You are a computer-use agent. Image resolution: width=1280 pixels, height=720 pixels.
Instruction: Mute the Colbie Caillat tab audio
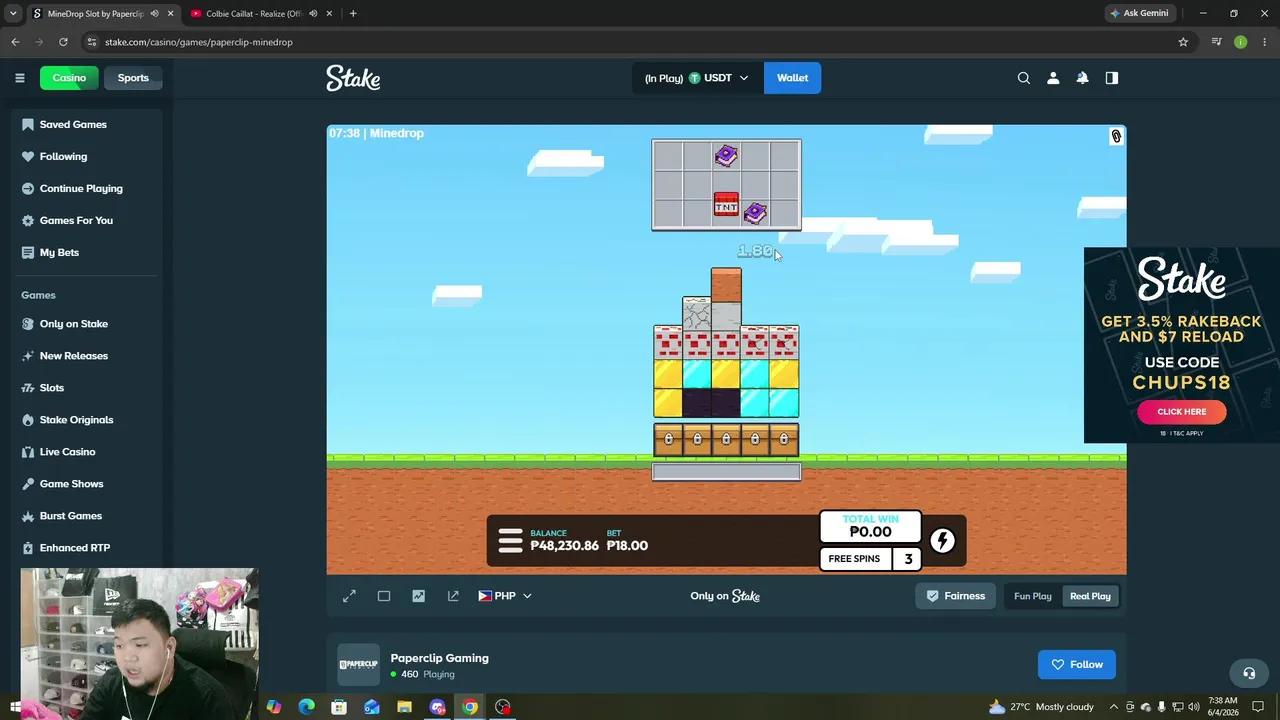tap(313, 14)
